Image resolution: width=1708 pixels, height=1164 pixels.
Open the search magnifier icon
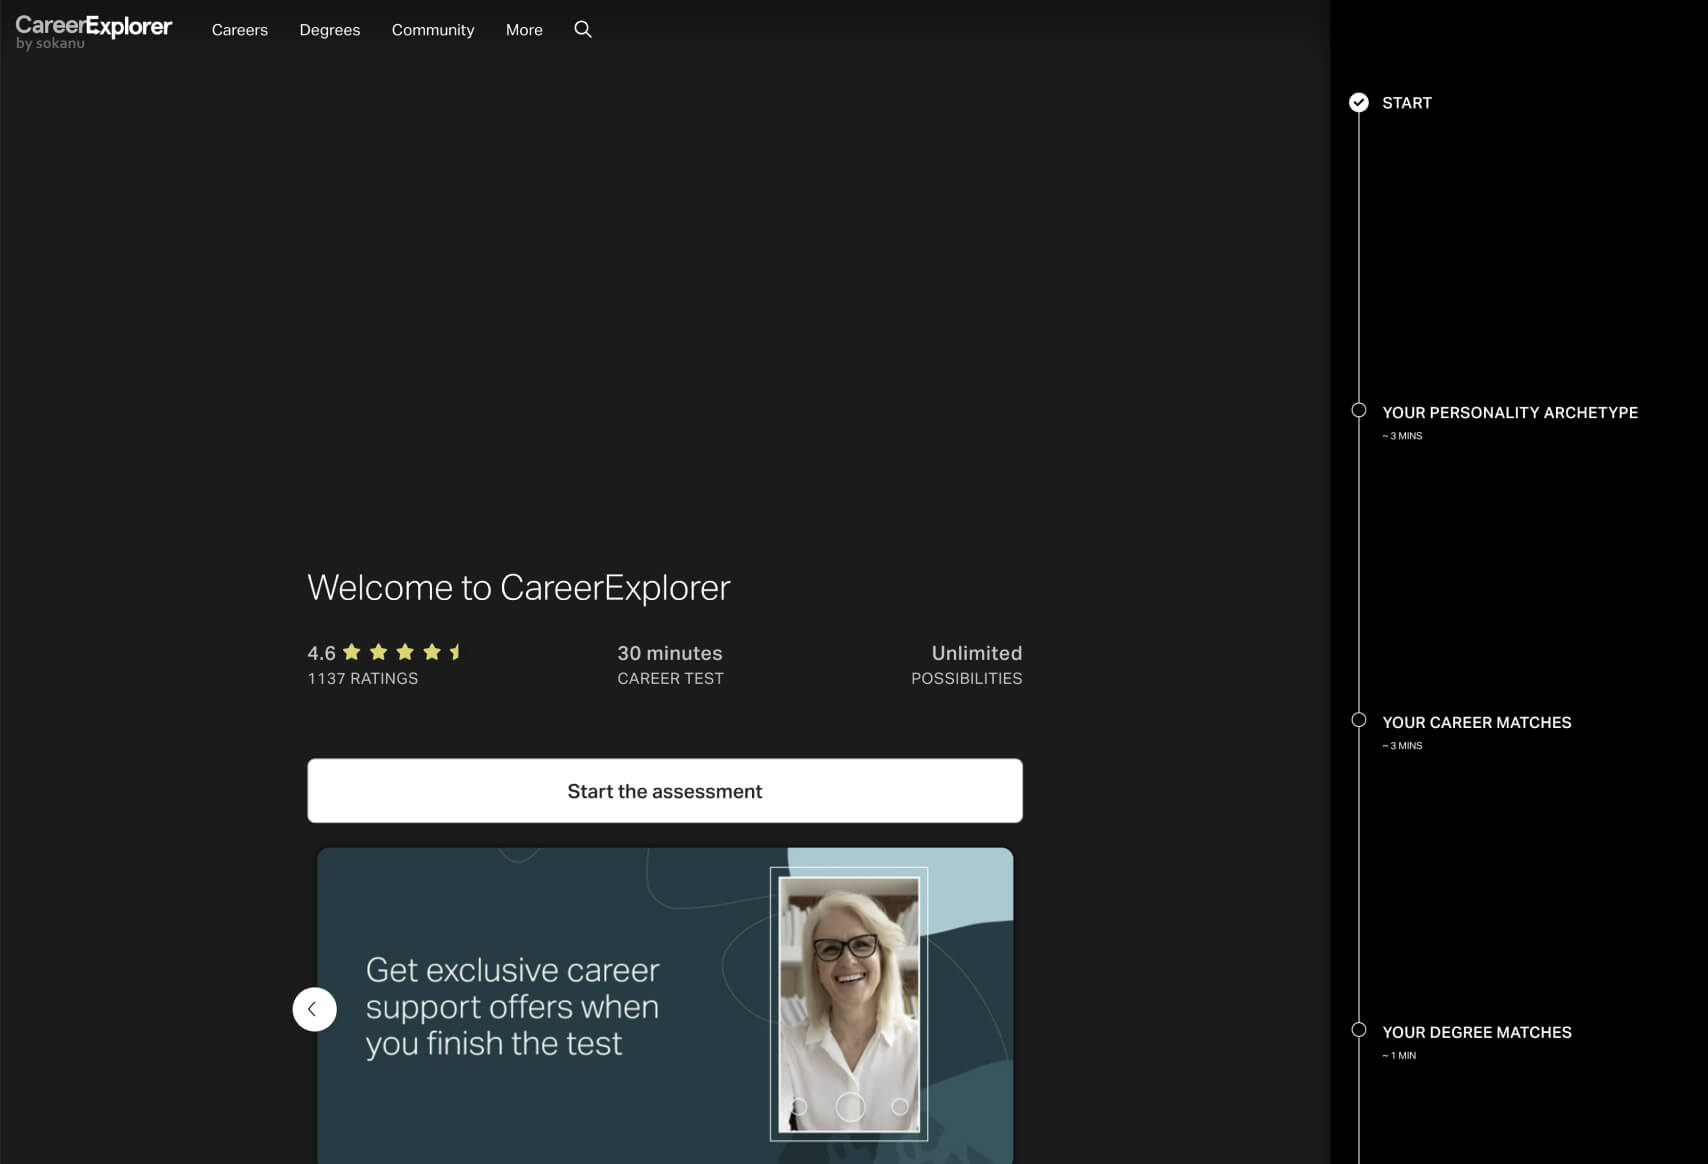click(583, 30)
